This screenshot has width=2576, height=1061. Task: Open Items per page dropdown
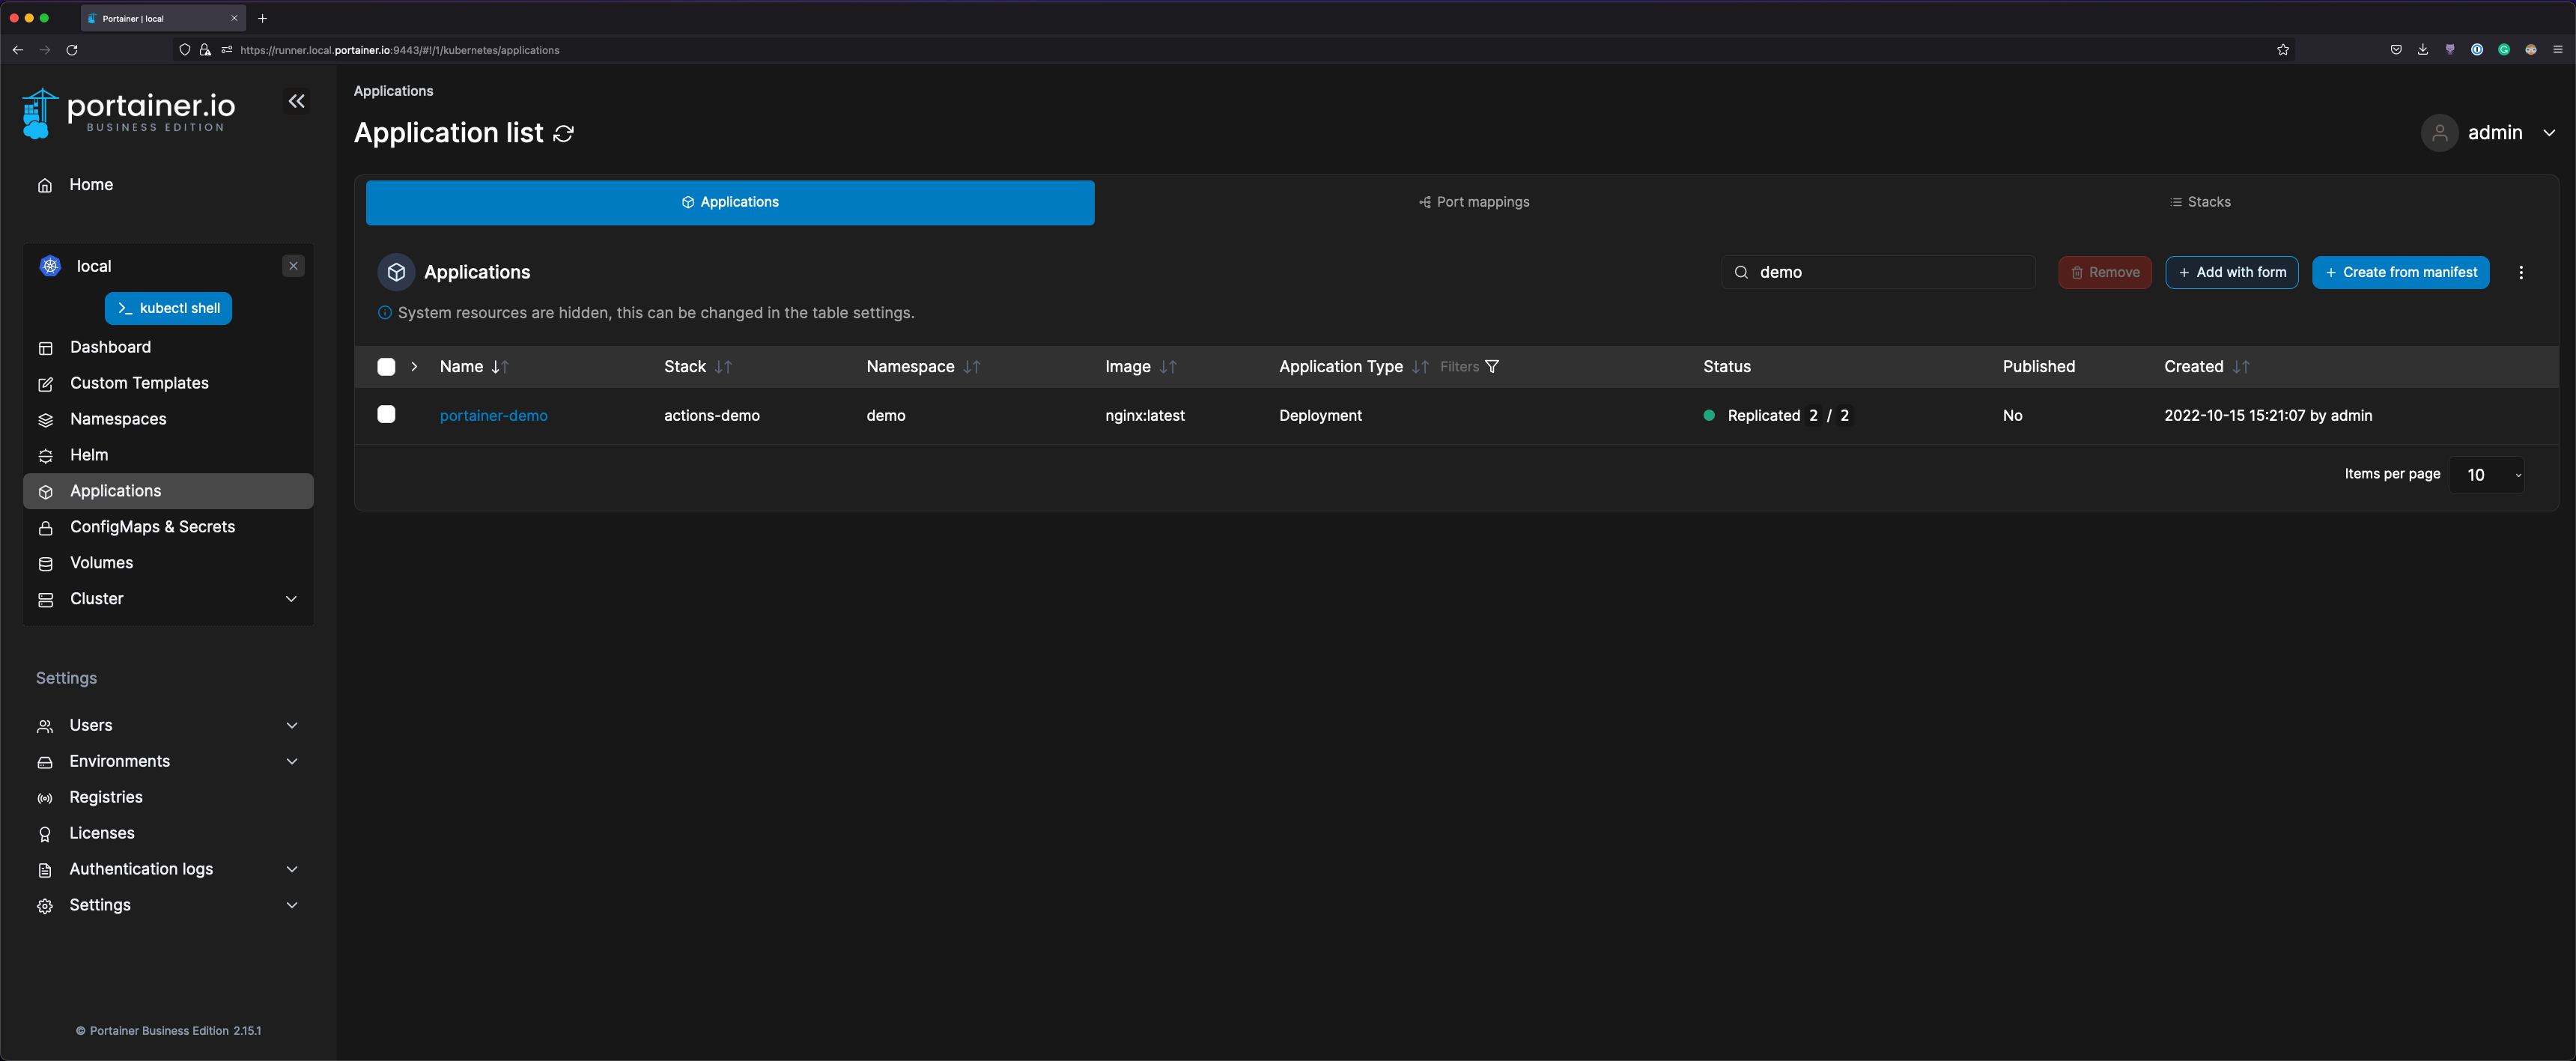coord(2488,475)
